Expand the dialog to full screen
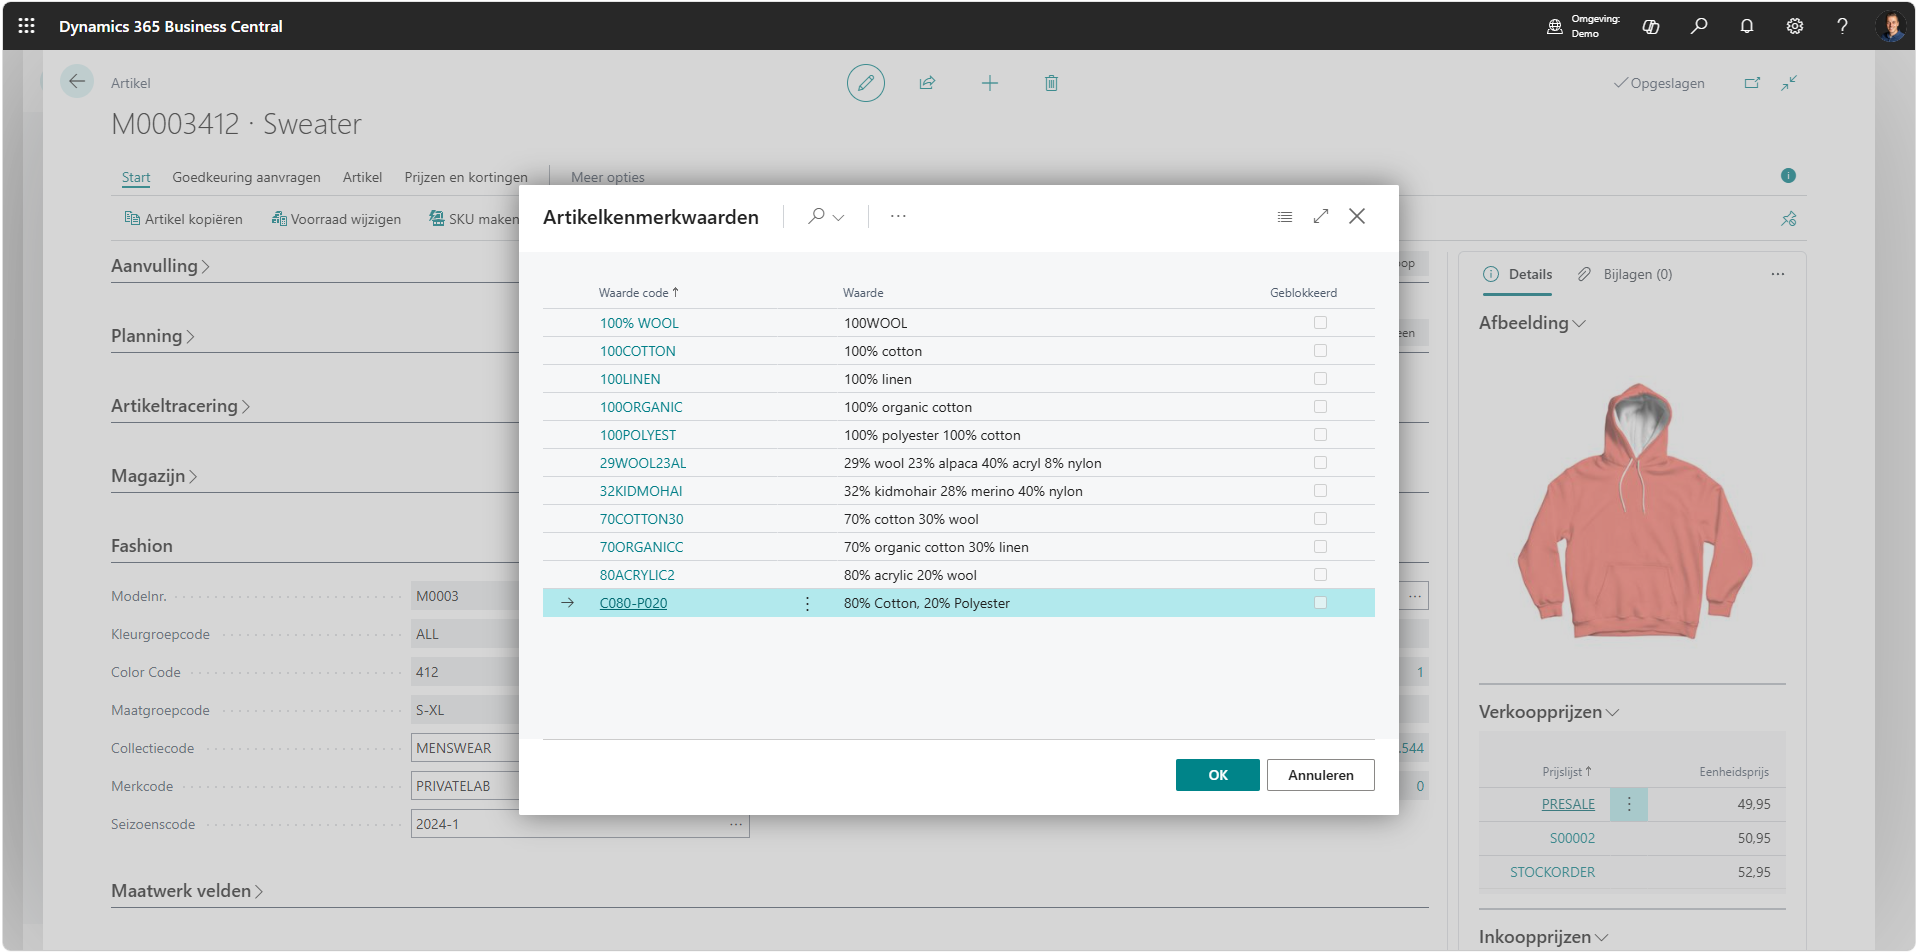 pyautogui.click(x=1321, y=216)
